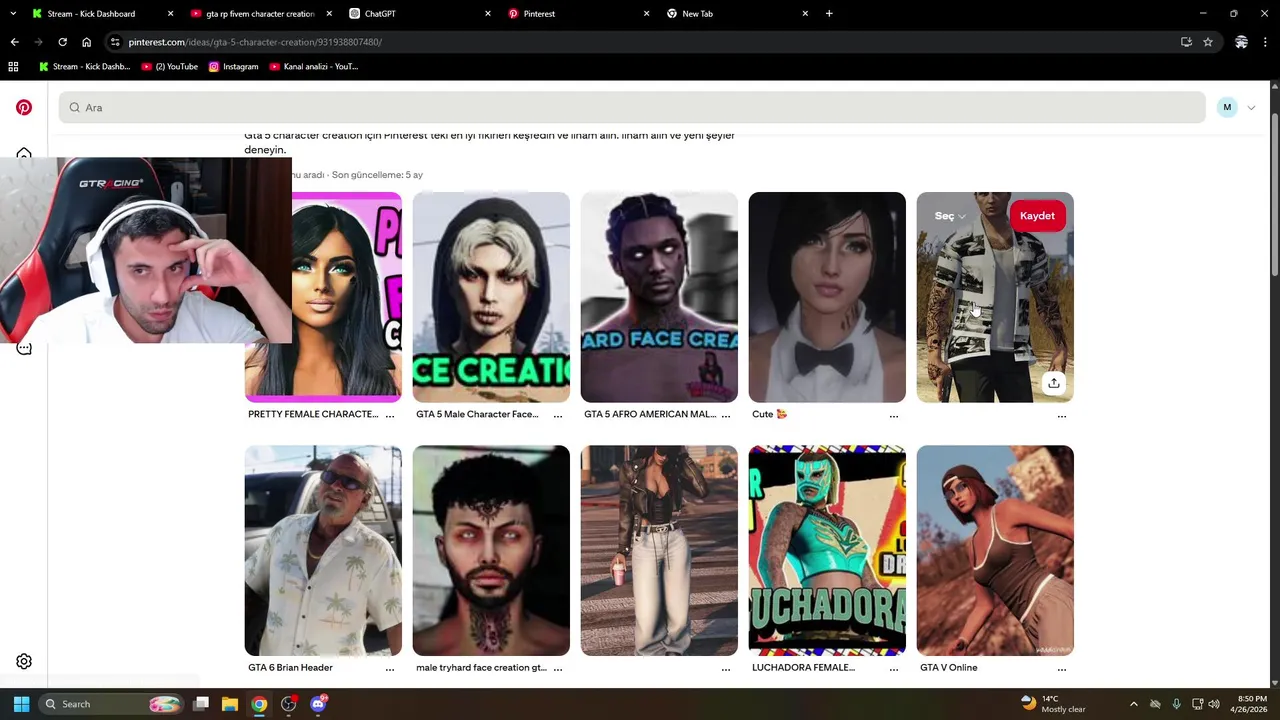Open the LUCHADORA FEMALE pin image
This screenshot has width=1280, height=720.
[827, 550]
